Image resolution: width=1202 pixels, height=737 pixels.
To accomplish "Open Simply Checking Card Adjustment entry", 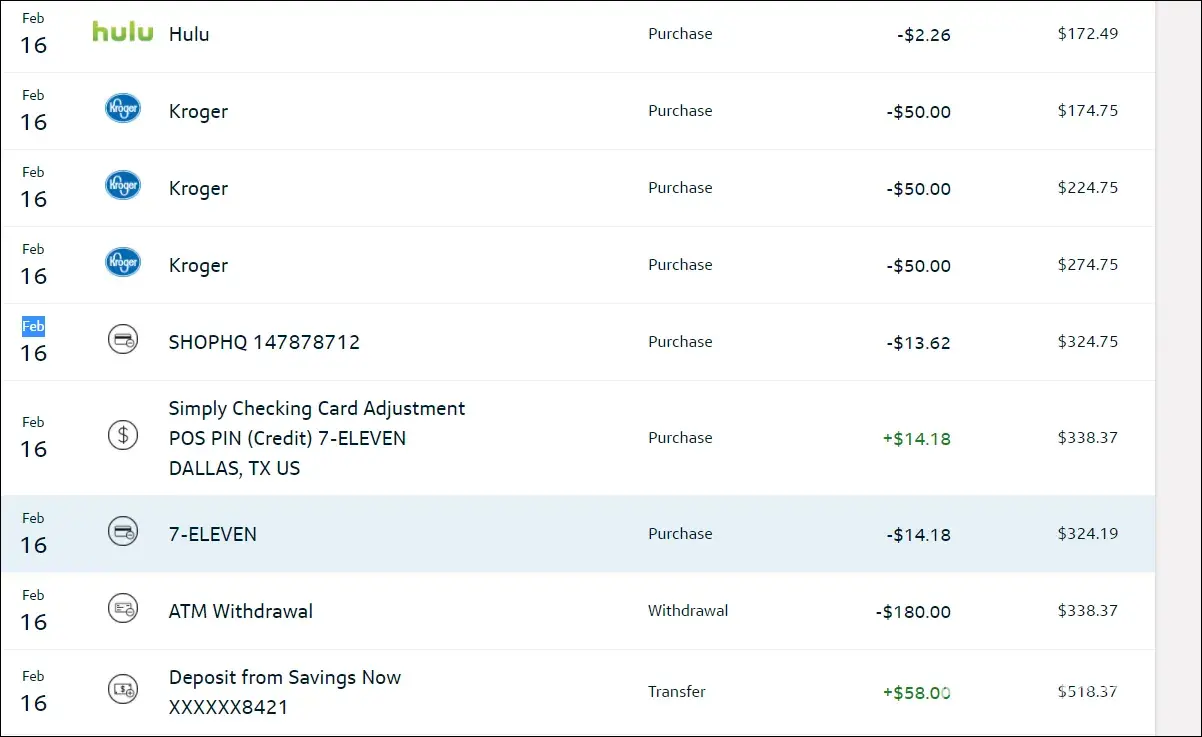I will coord(316,409).
